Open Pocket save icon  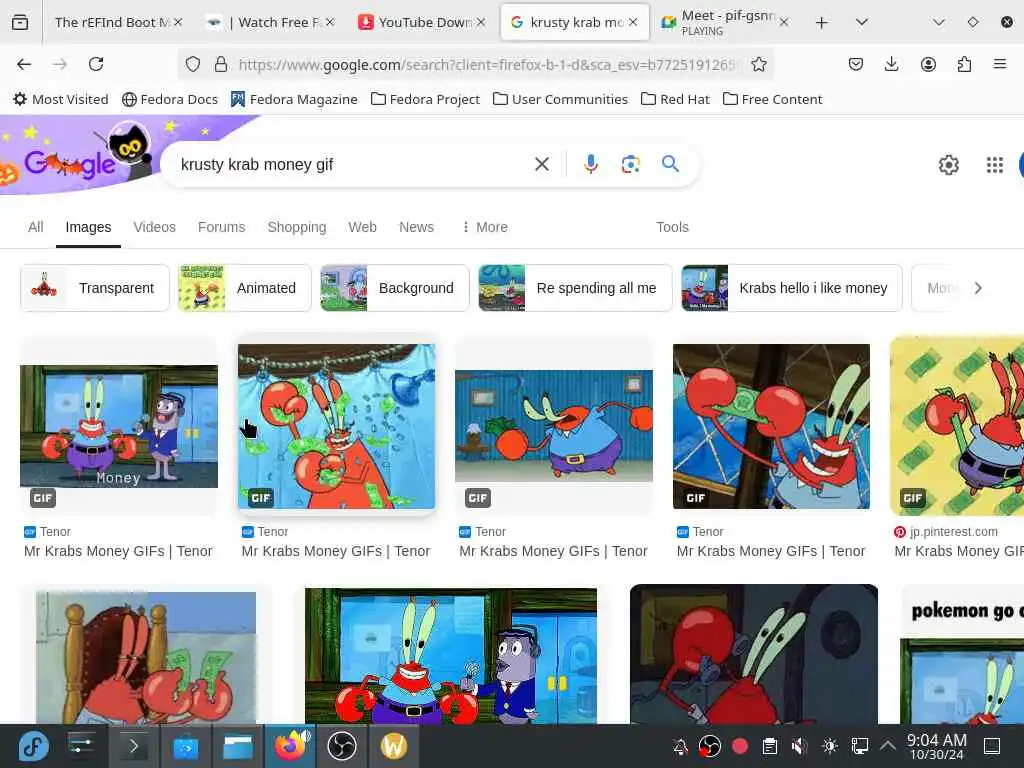pyautogui.click(x=856, y=64)
